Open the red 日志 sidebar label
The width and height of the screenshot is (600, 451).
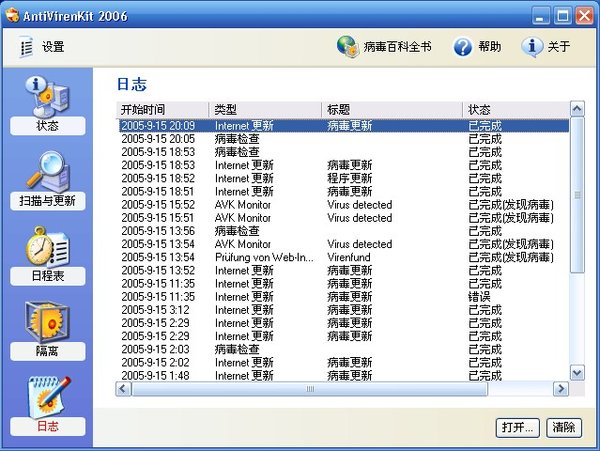[x=48, y=426]
